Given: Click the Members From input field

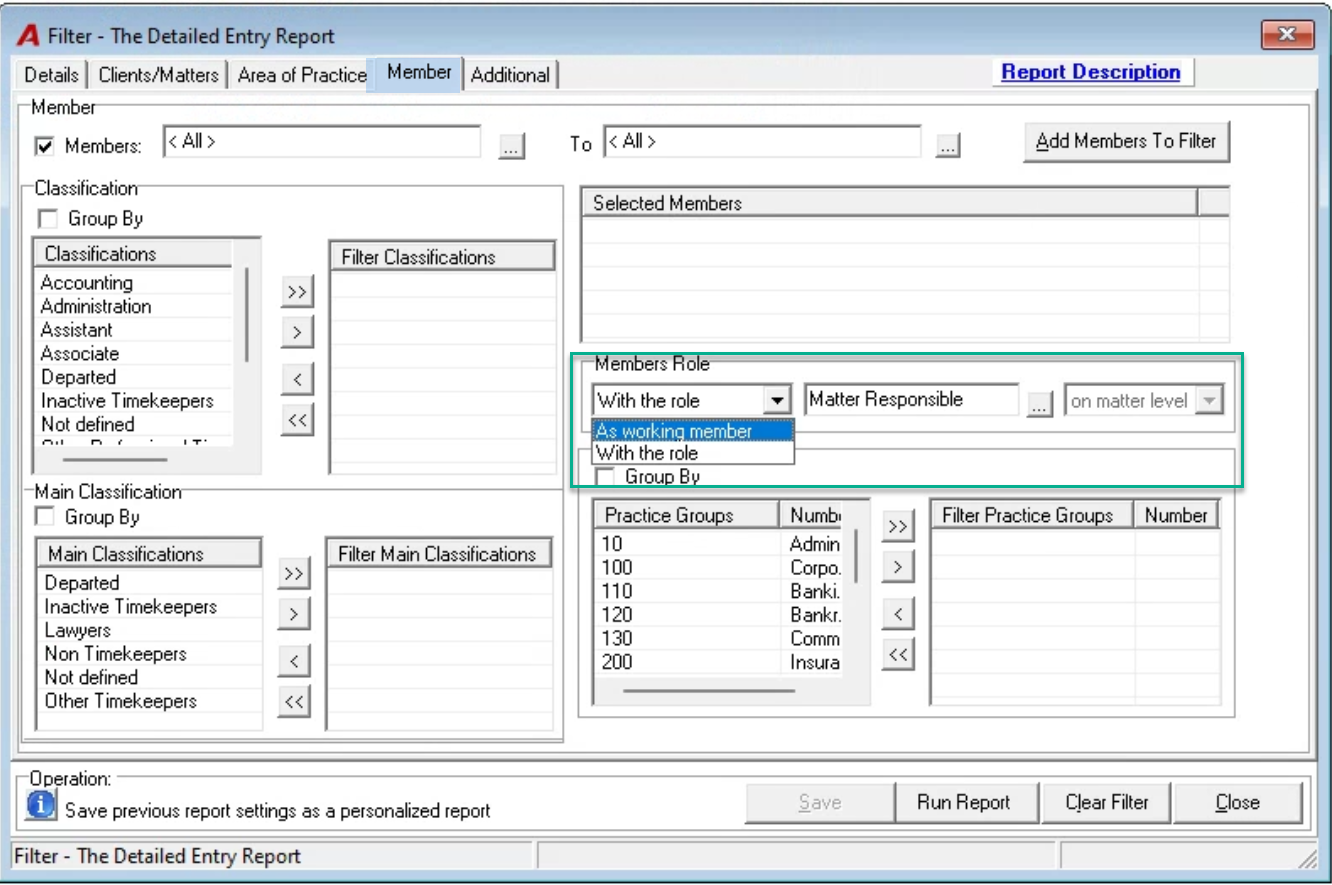Looking at the screenshot, I should coord(321,143).
